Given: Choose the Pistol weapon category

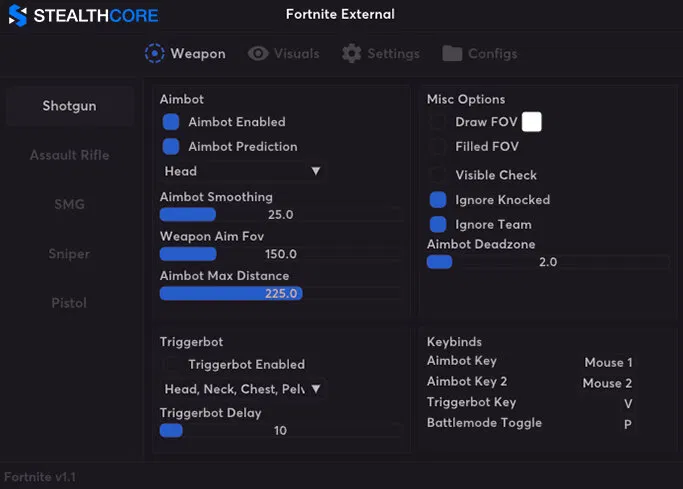Looking at the screenshot, I should (x=69, y=303).
